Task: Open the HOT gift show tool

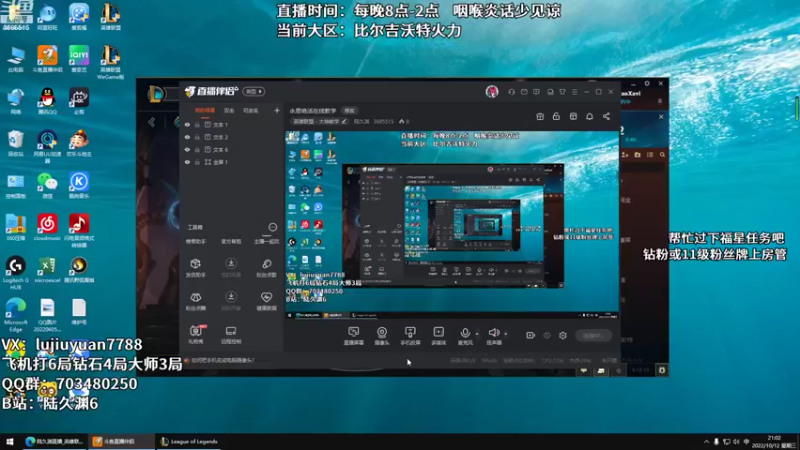Action: 196,335
